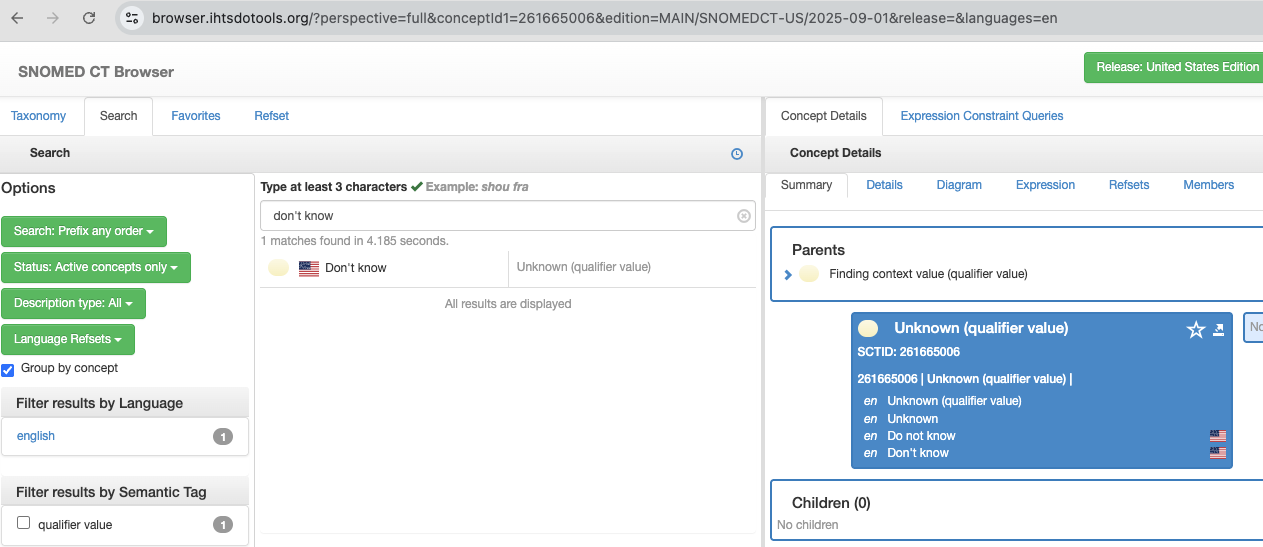This screenshot has width=1263, height=547.
Task: Open the search history clock icon
Action: [737, 154]
